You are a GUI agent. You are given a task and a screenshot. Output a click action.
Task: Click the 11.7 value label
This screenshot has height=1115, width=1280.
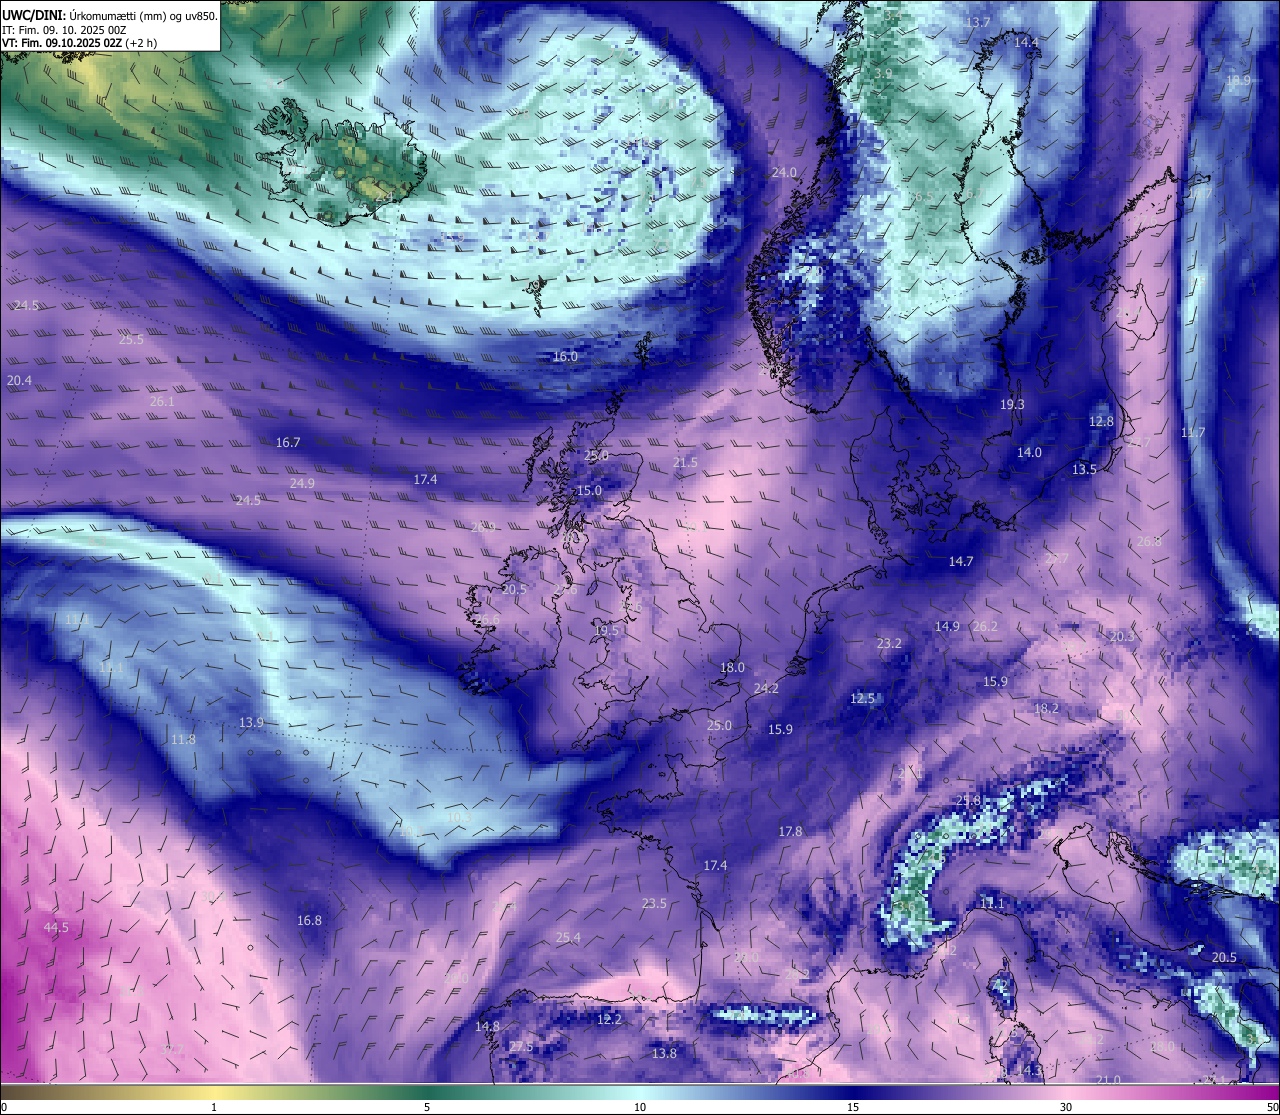click(x=1193, y=432)
